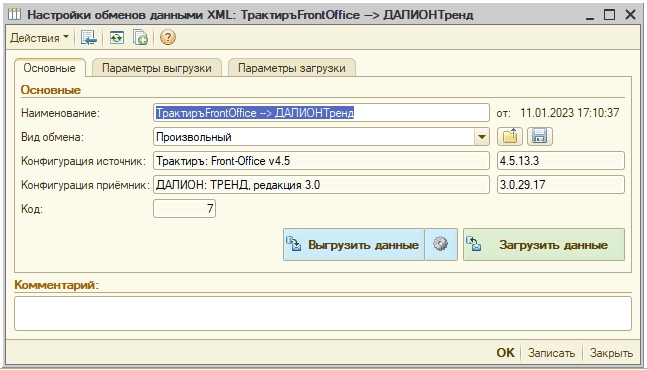Minimize the settings window
This screenshot has width=647, height=370.
[590, 16]
